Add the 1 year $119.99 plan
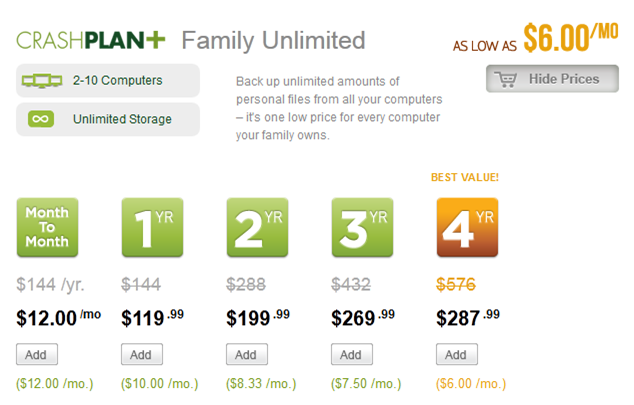This screenshot has height=405, width=634. pos(142,354)
